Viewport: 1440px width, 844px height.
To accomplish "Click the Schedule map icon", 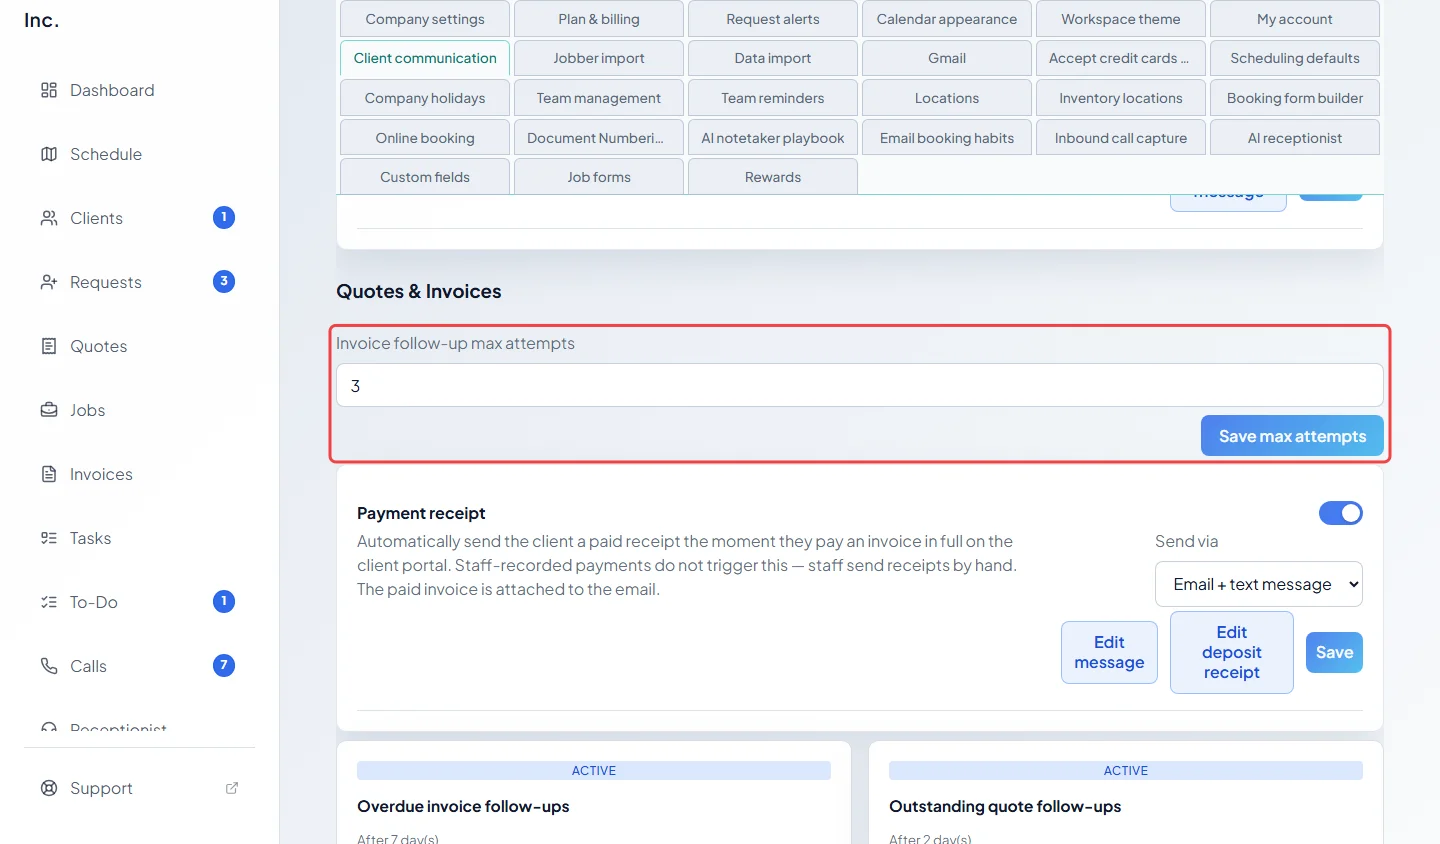I will coord(49,154).
